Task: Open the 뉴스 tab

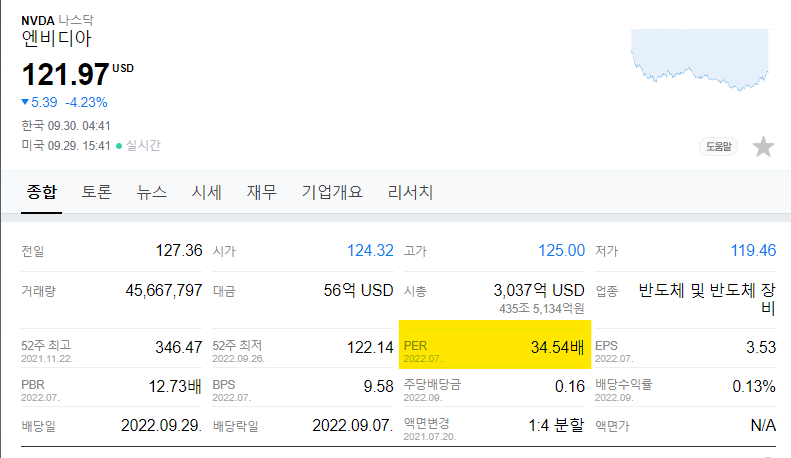Action: (x=151, y=192)
